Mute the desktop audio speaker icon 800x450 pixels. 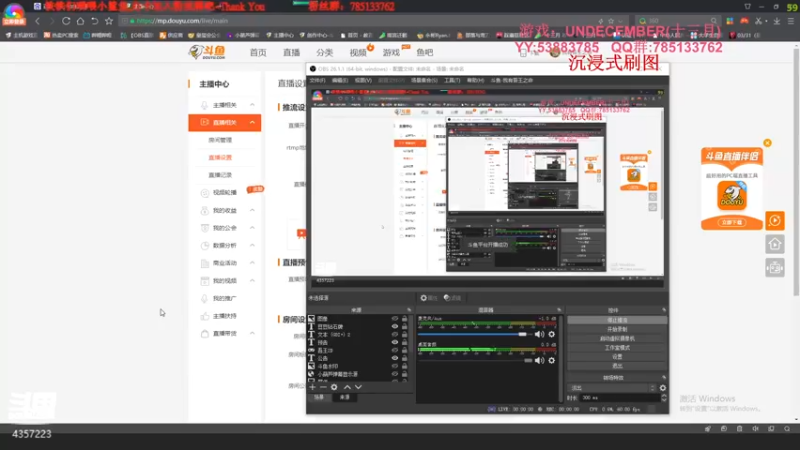539,360
